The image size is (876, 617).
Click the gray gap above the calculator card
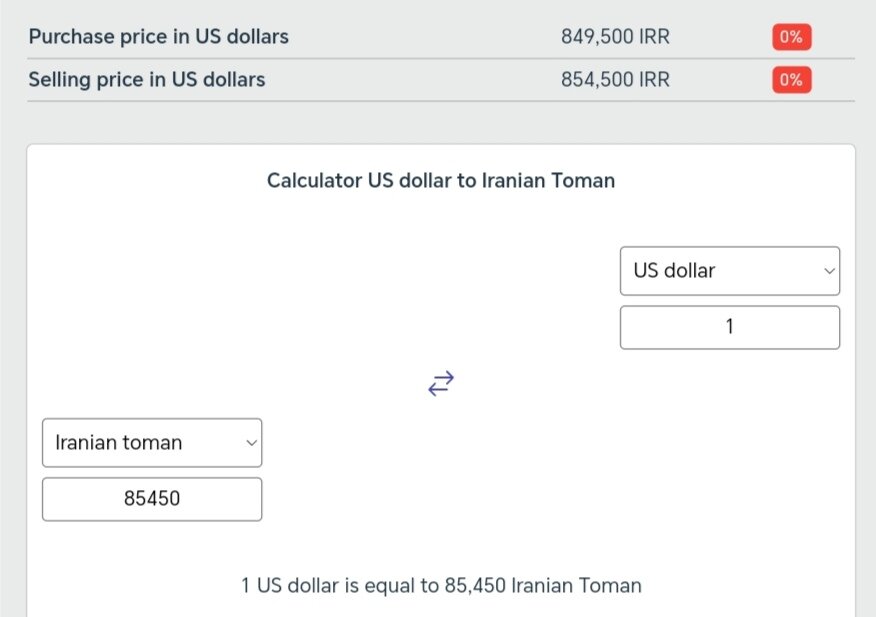[x=441, y=123]
